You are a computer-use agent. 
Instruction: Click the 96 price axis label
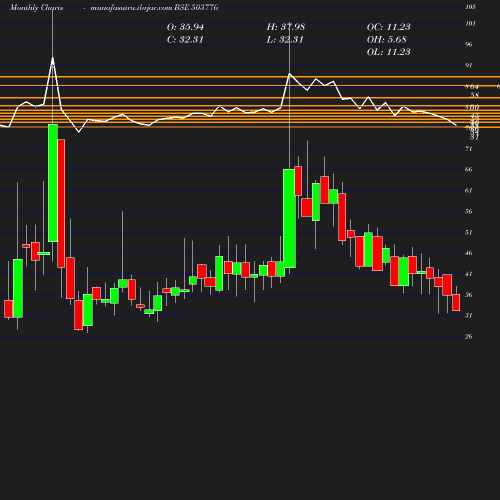click(x=469, y=45)
